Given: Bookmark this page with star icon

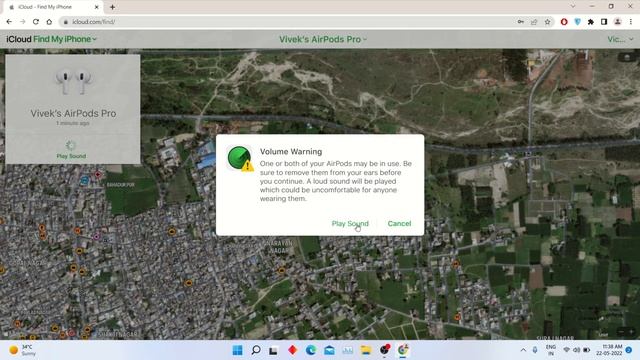Looking at the screenshot, I should (547, 22).
